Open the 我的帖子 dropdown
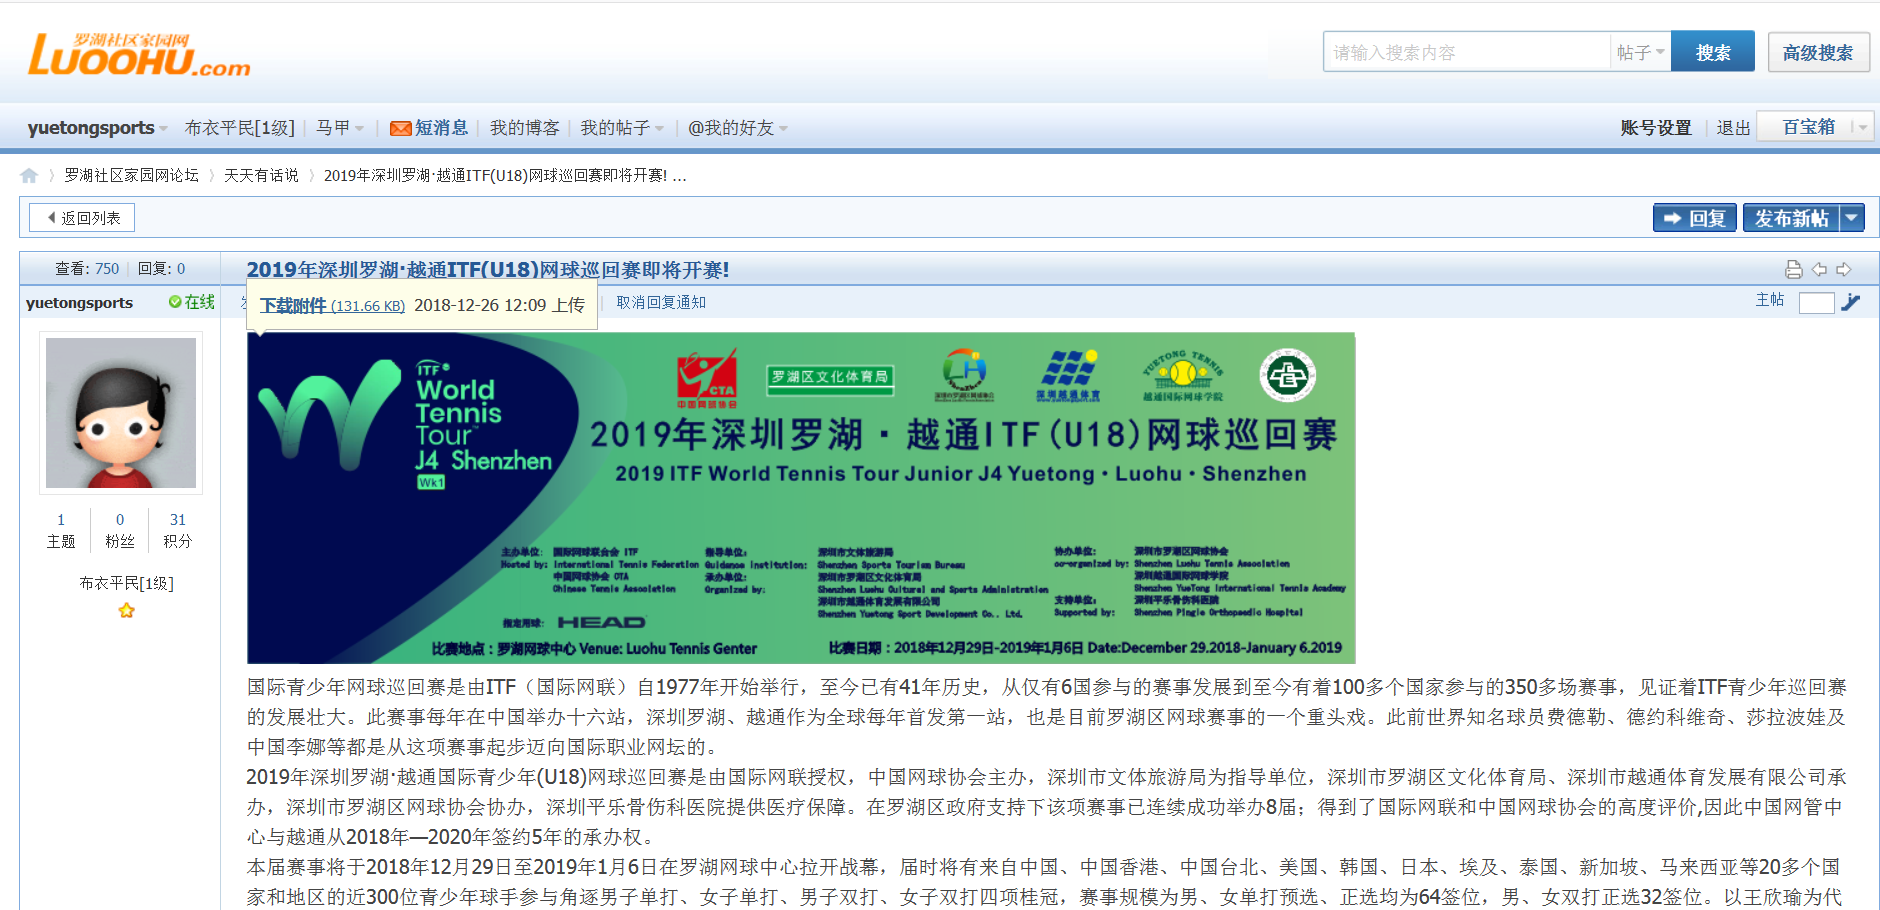Screen dimensions: 1880x910 coord(622,128)
